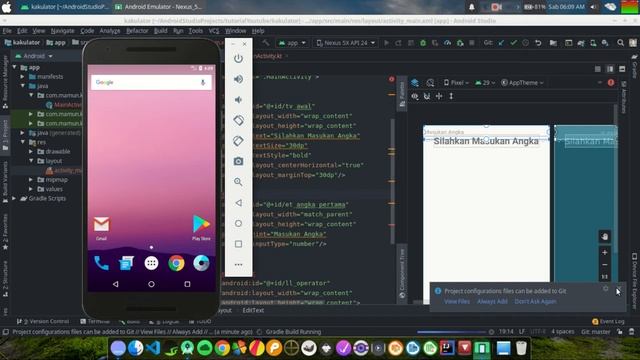Select Silahkan Masukan Angka text in design preview
The height and width of the screenshot is (360, 640).
click(x=486, y=141)
